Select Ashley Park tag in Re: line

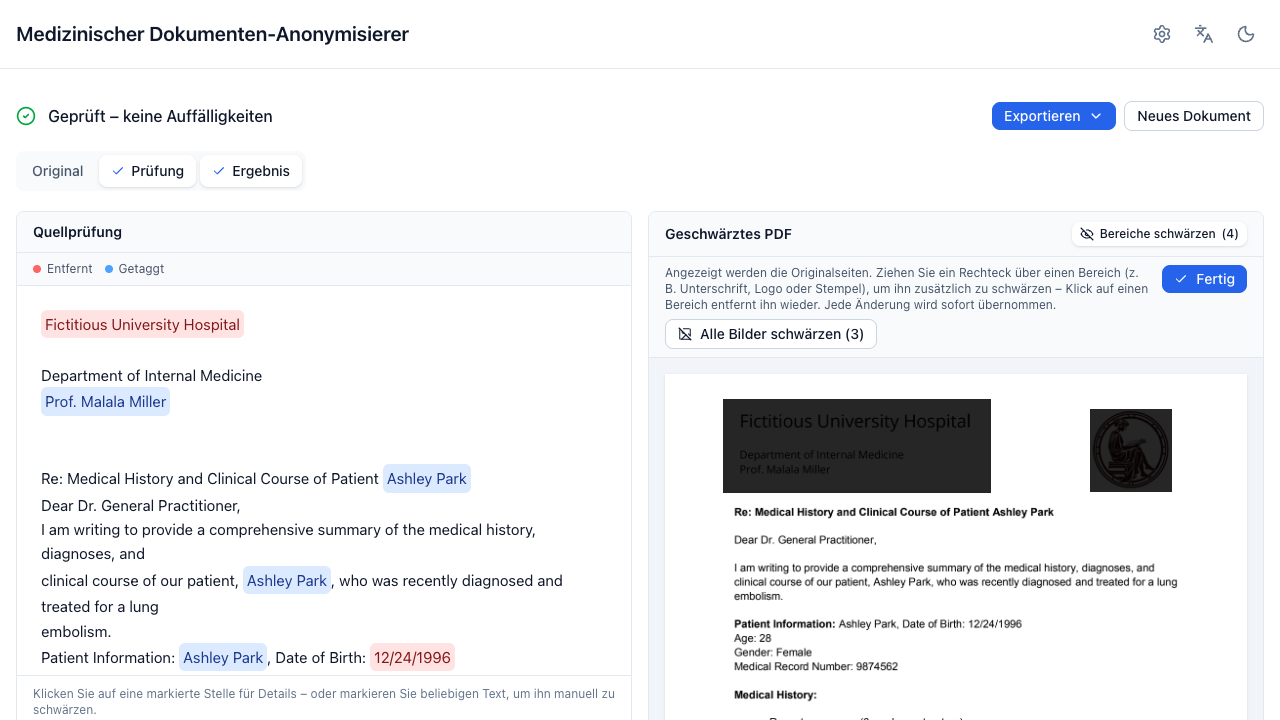(427, 479)
